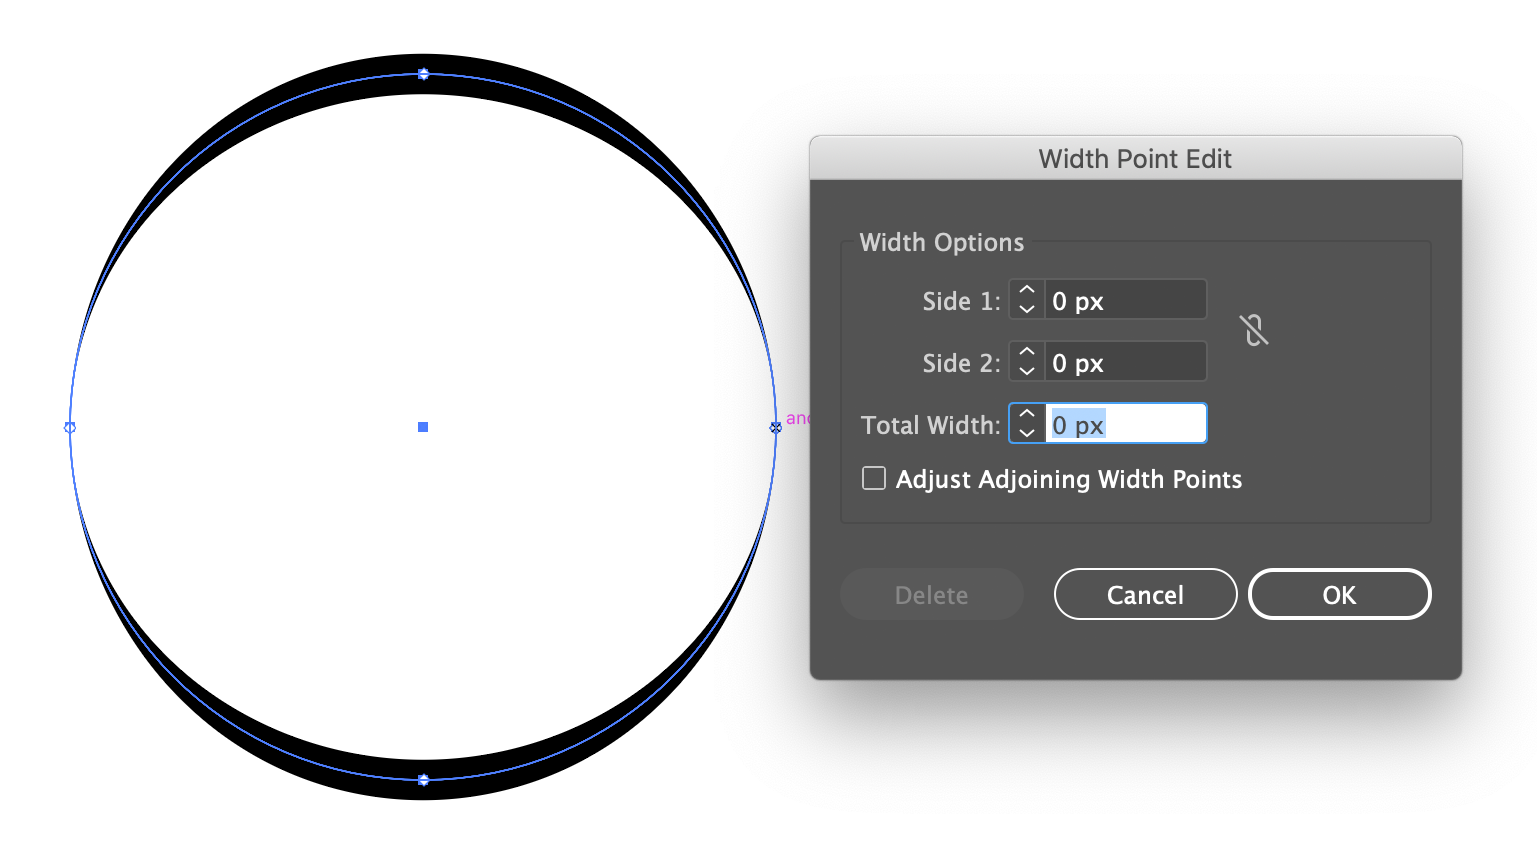
Task: Click the broken chain link icon
Action: pyautogui.click(x=1253, y=330)
